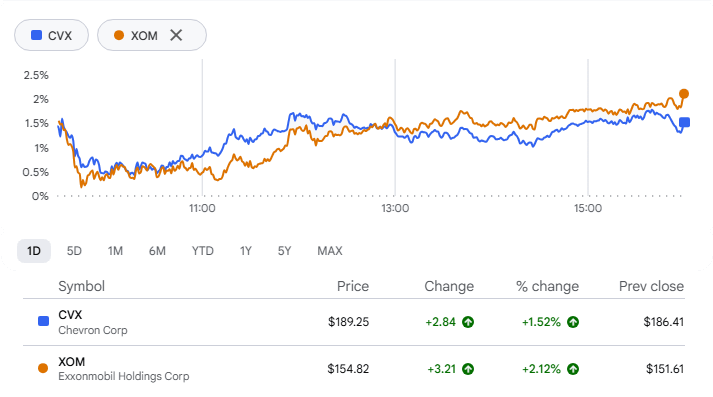This screenshot has height=397, width=713.
Task: Click green up-arrow icon beside XOM +3.21
Action: pyautogui.click(x=468, y=369)
